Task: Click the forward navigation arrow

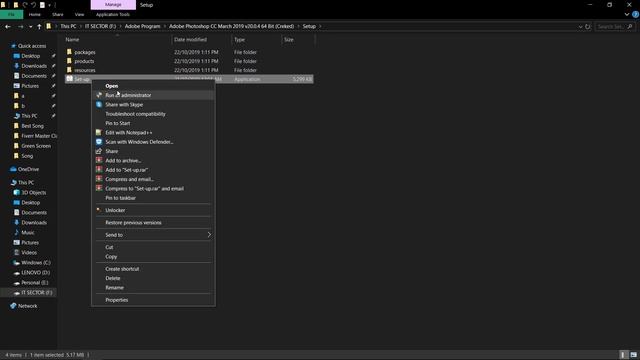Action: pos(20,27)
